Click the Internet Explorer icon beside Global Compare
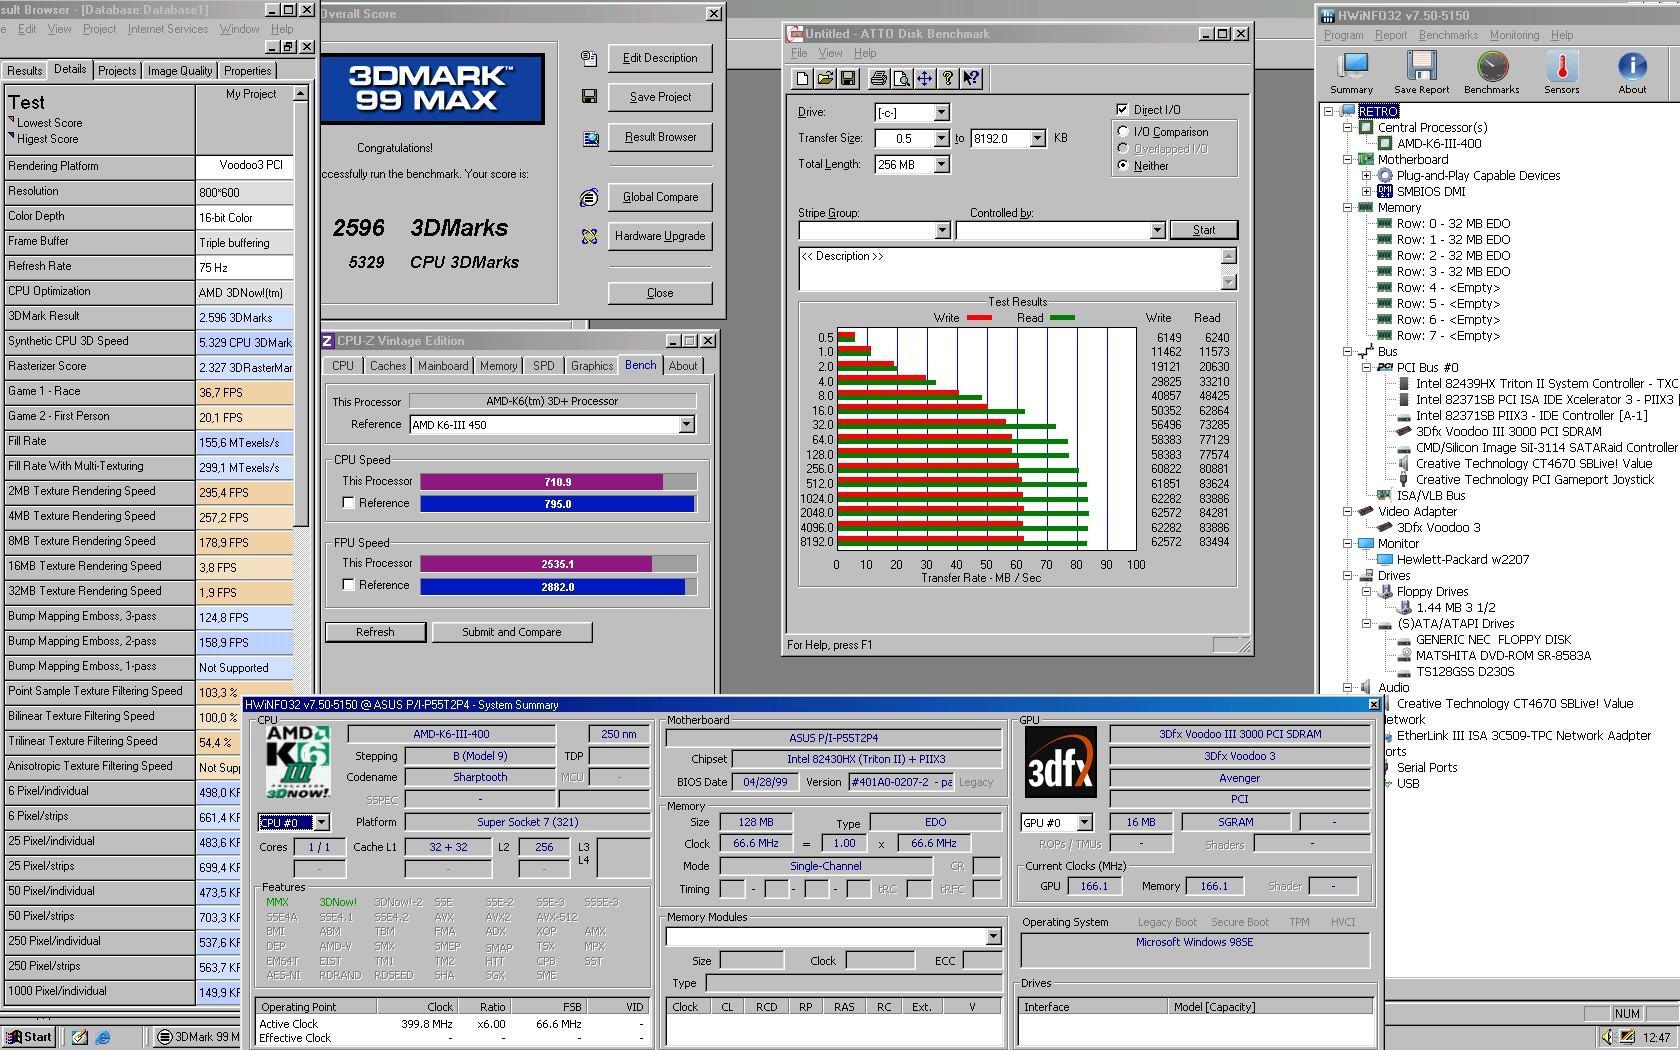The width and height of the screenshot is (1680, 1050). (x=589, y=197)
